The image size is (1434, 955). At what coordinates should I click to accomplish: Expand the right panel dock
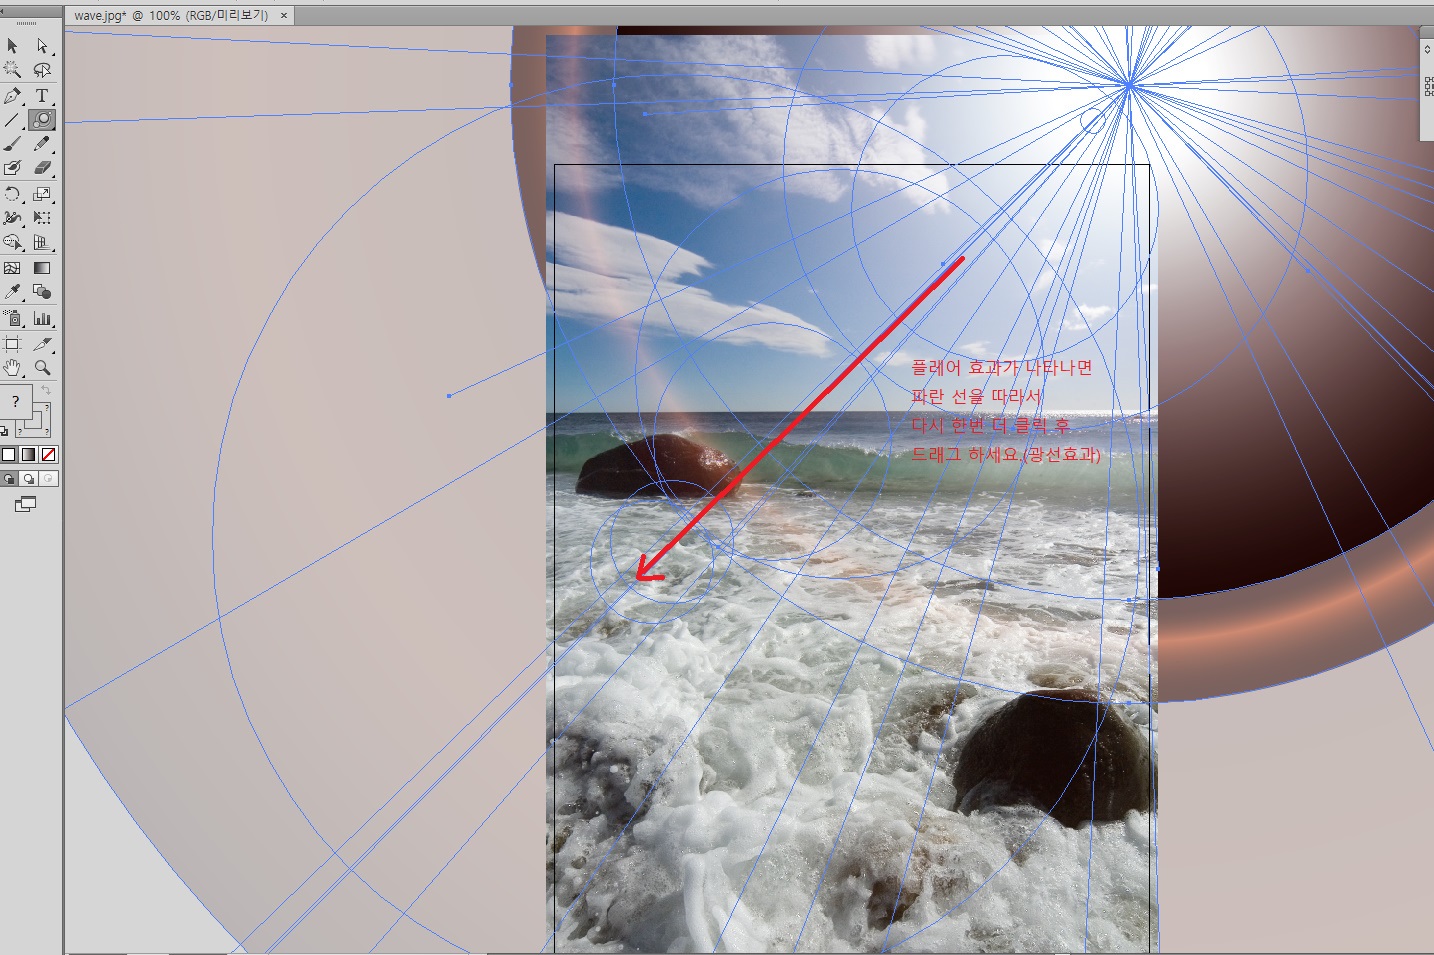click(1427, 50)
